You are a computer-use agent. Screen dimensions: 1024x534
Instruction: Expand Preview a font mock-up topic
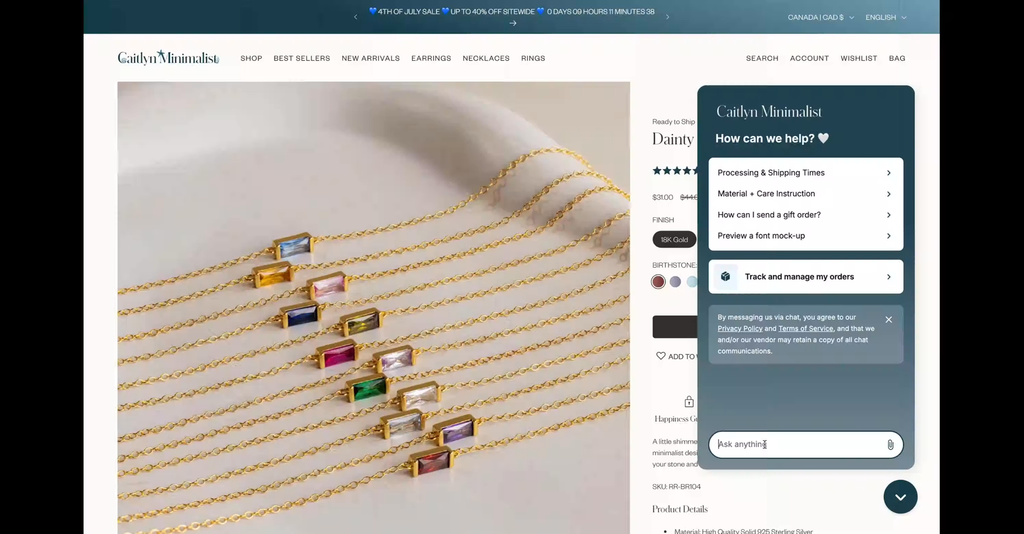(805, 236)
